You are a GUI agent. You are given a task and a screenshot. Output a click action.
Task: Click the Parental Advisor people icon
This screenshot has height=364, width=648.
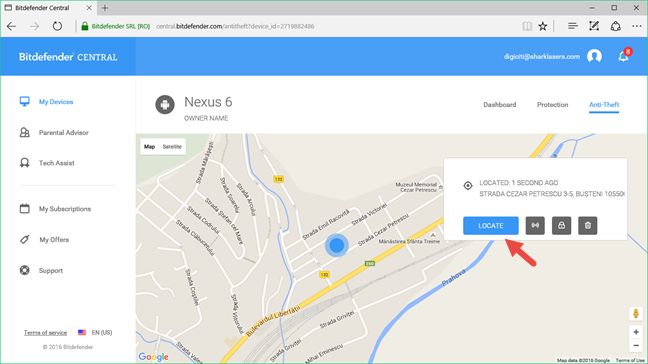point(24,132)
